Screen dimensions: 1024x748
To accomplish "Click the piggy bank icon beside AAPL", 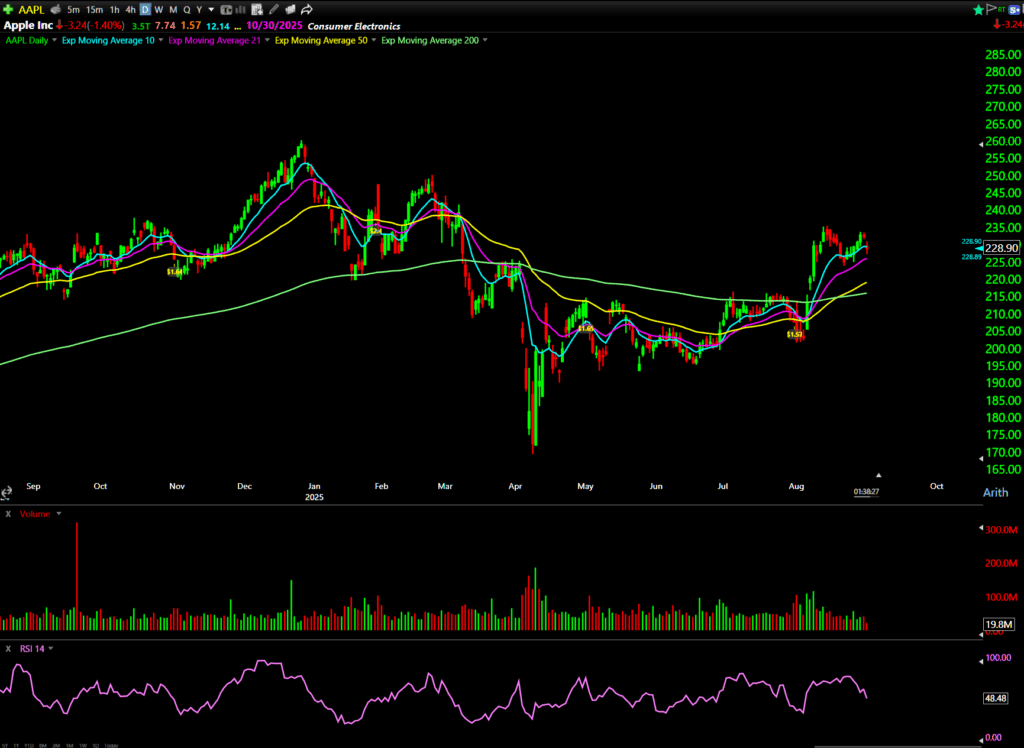I will coord(56,10).
